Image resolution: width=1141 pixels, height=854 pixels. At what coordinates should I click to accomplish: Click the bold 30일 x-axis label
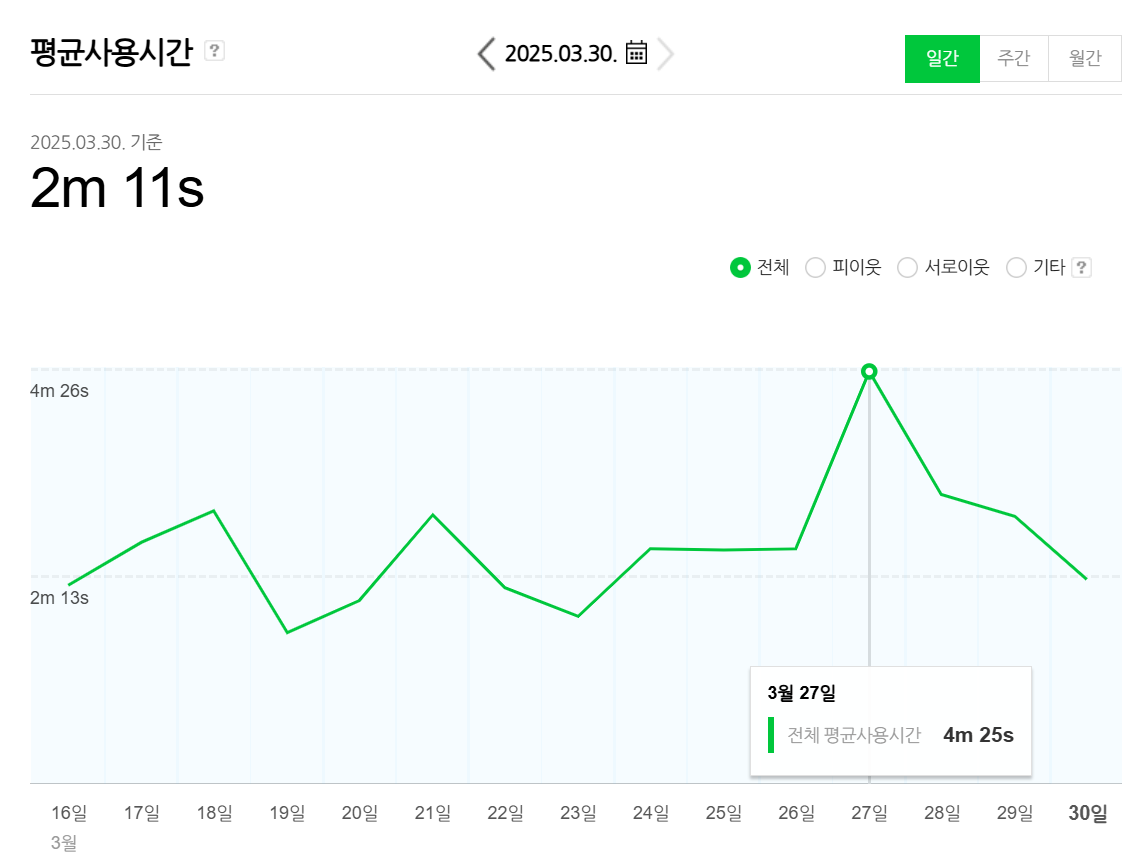[1088, 813]
